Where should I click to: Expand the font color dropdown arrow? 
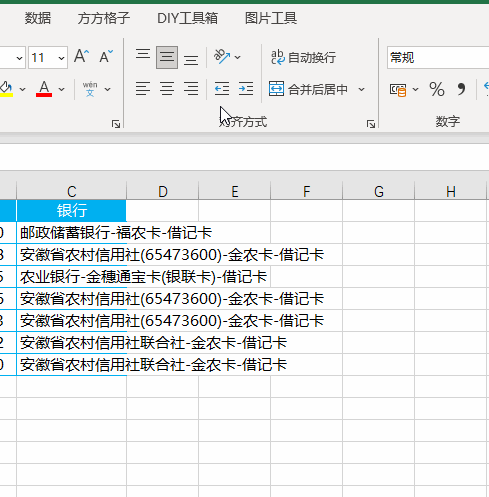(x=61, y=89)
